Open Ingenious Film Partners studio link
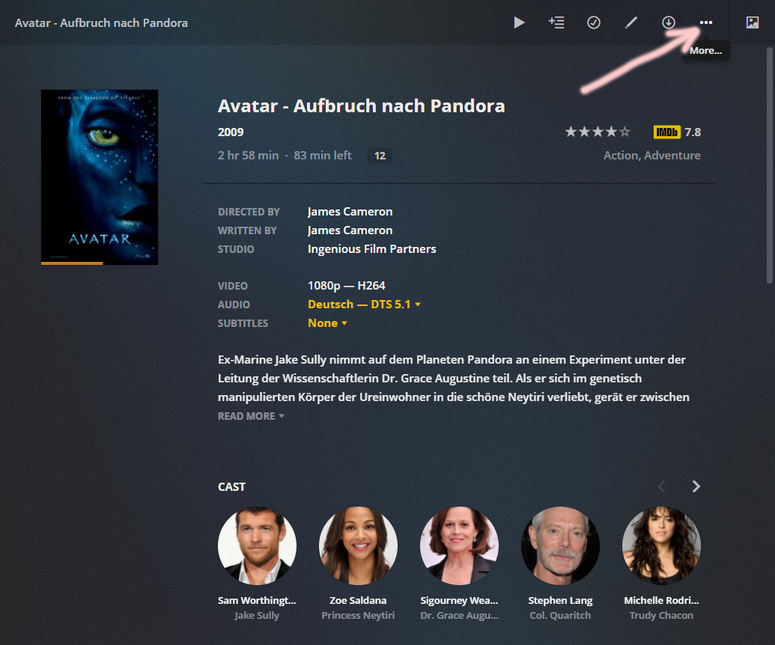The height and width of the screenshot is (645, 775). pyautogui.click(x=372, y=249)
